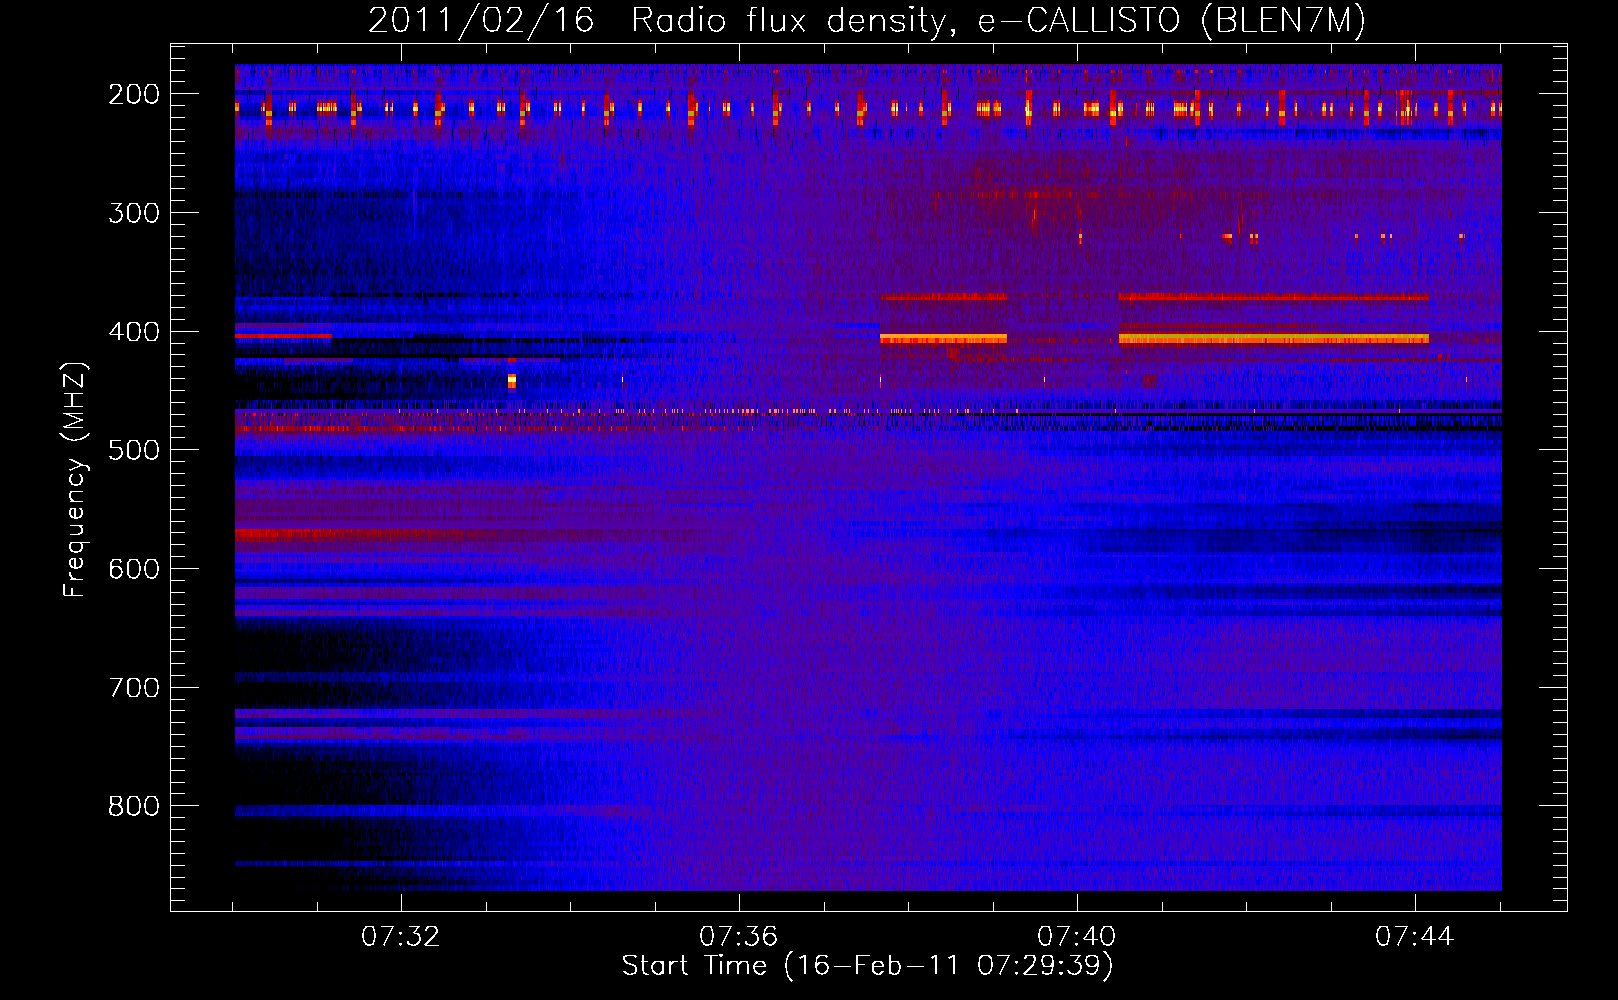The width and height of the screenshot is (1618, 1000).
Task: Click the 07:32 time tick label
Action: pyautogui.click(x=401, y=937)
